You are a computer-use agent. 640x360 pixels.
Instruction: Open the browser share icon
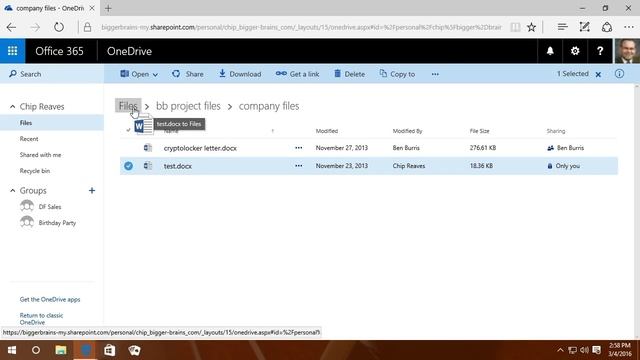607,27
